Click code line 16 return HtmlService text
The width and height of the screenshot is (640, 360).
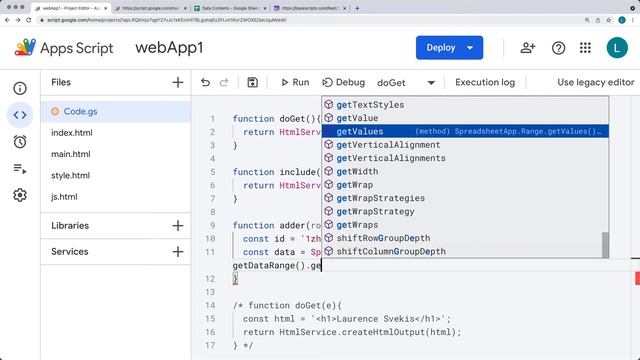(x=352, y=332)
